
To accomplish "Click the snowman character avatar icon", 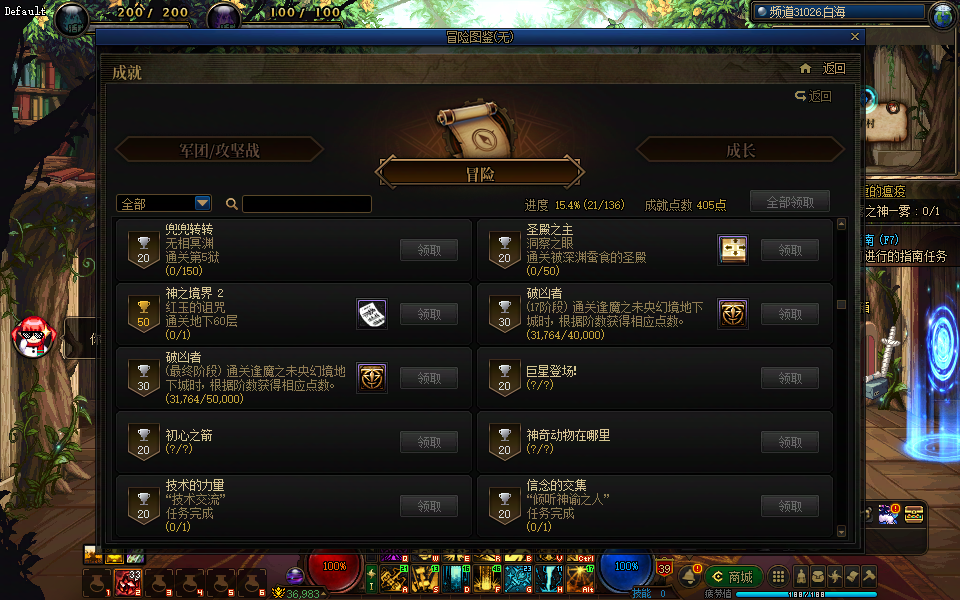I will click(34, 338).
